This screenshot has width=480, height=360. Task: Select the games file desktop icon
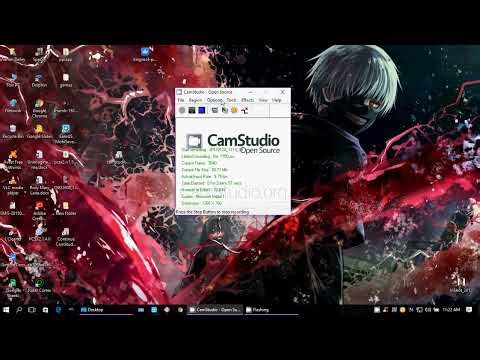click(66, 80)
